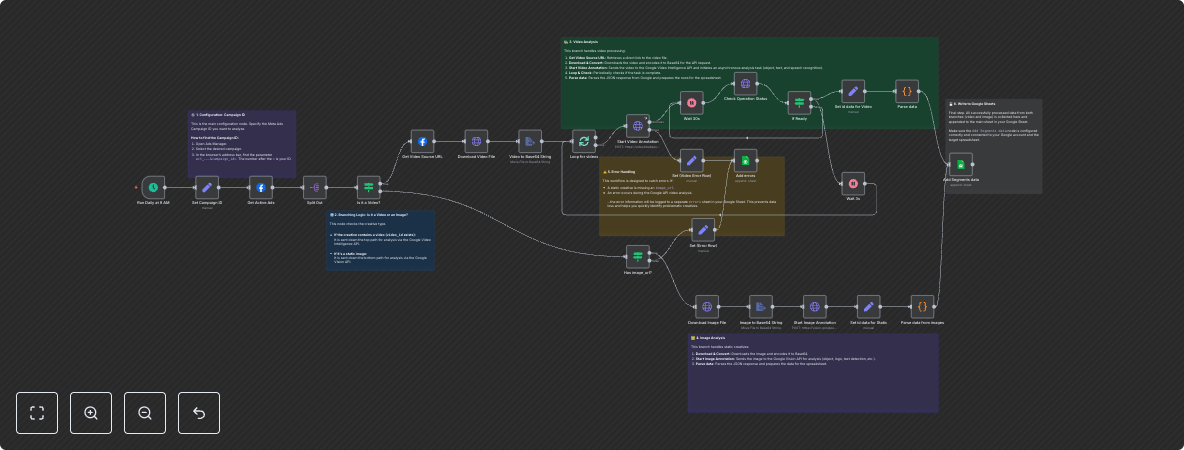Screen dimensions: 1184x450
Task: Click the 'Download Image File' label
Action: point(707,322)
